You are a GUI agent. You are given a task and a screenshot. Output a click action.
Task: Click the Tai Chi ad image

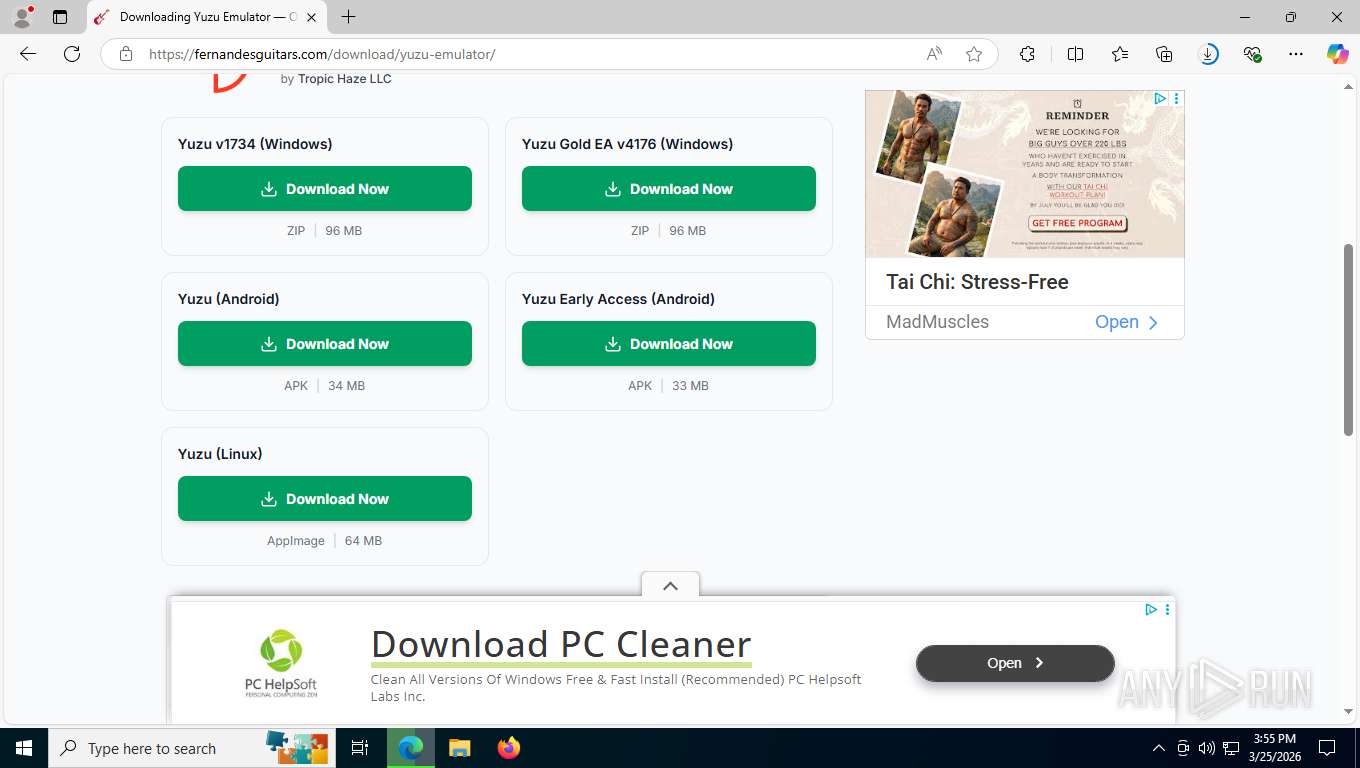click(1024, 174)
